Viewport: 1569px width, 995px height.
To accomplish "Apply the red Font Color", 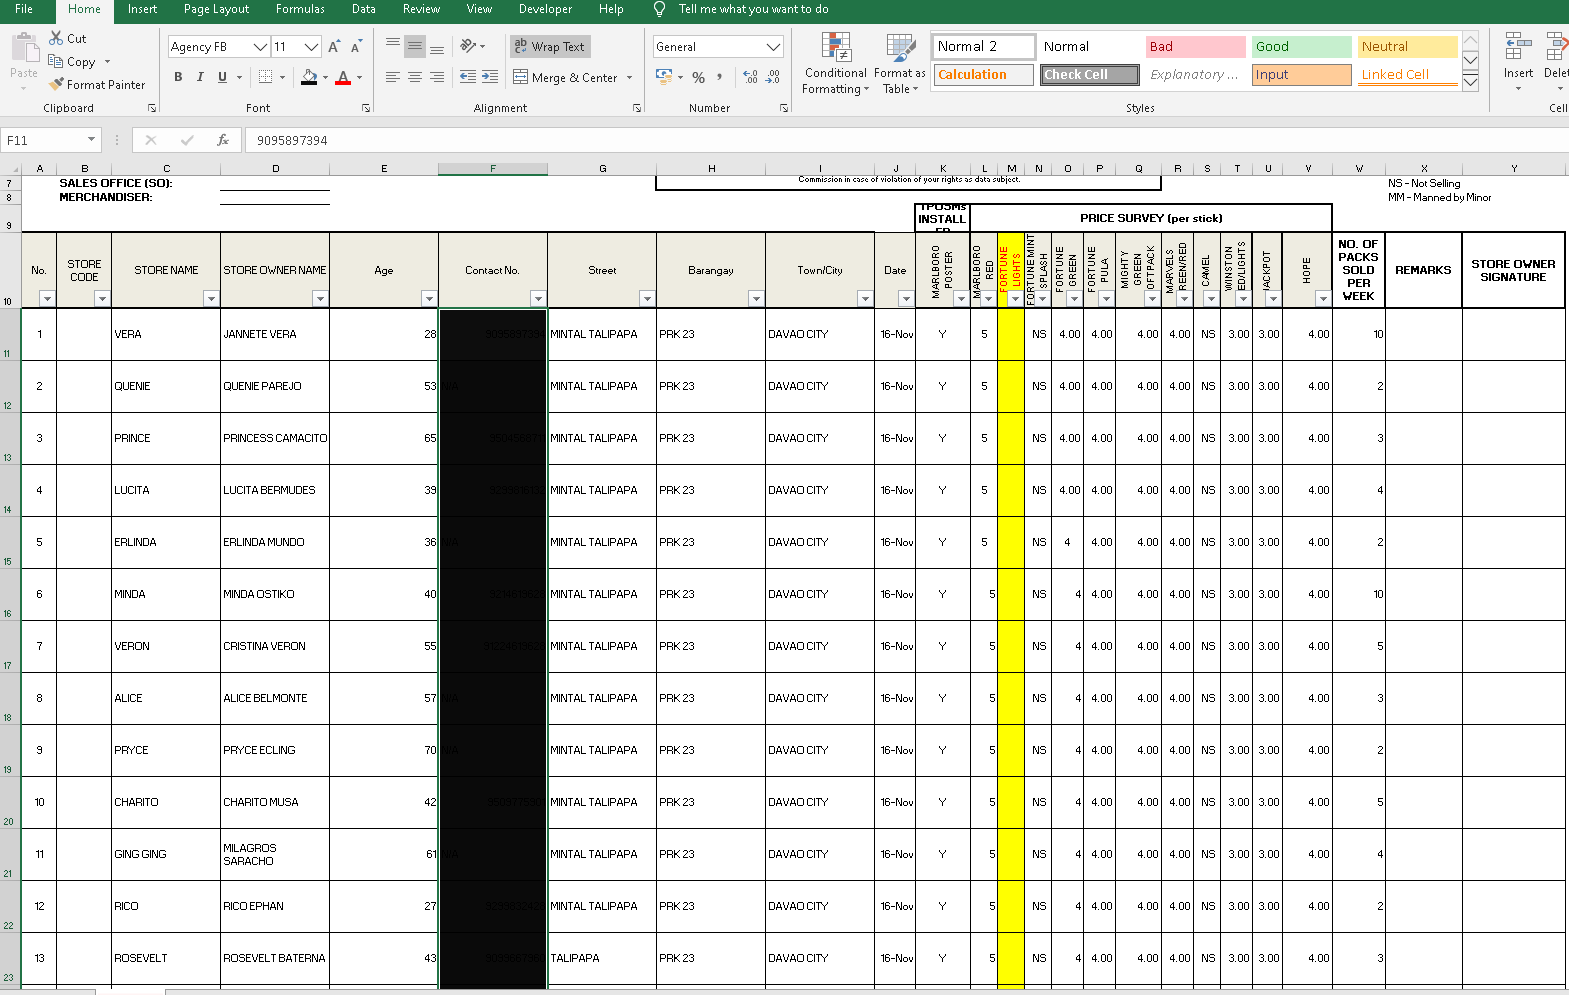I will pyautogui.click(x=343, y=77).
